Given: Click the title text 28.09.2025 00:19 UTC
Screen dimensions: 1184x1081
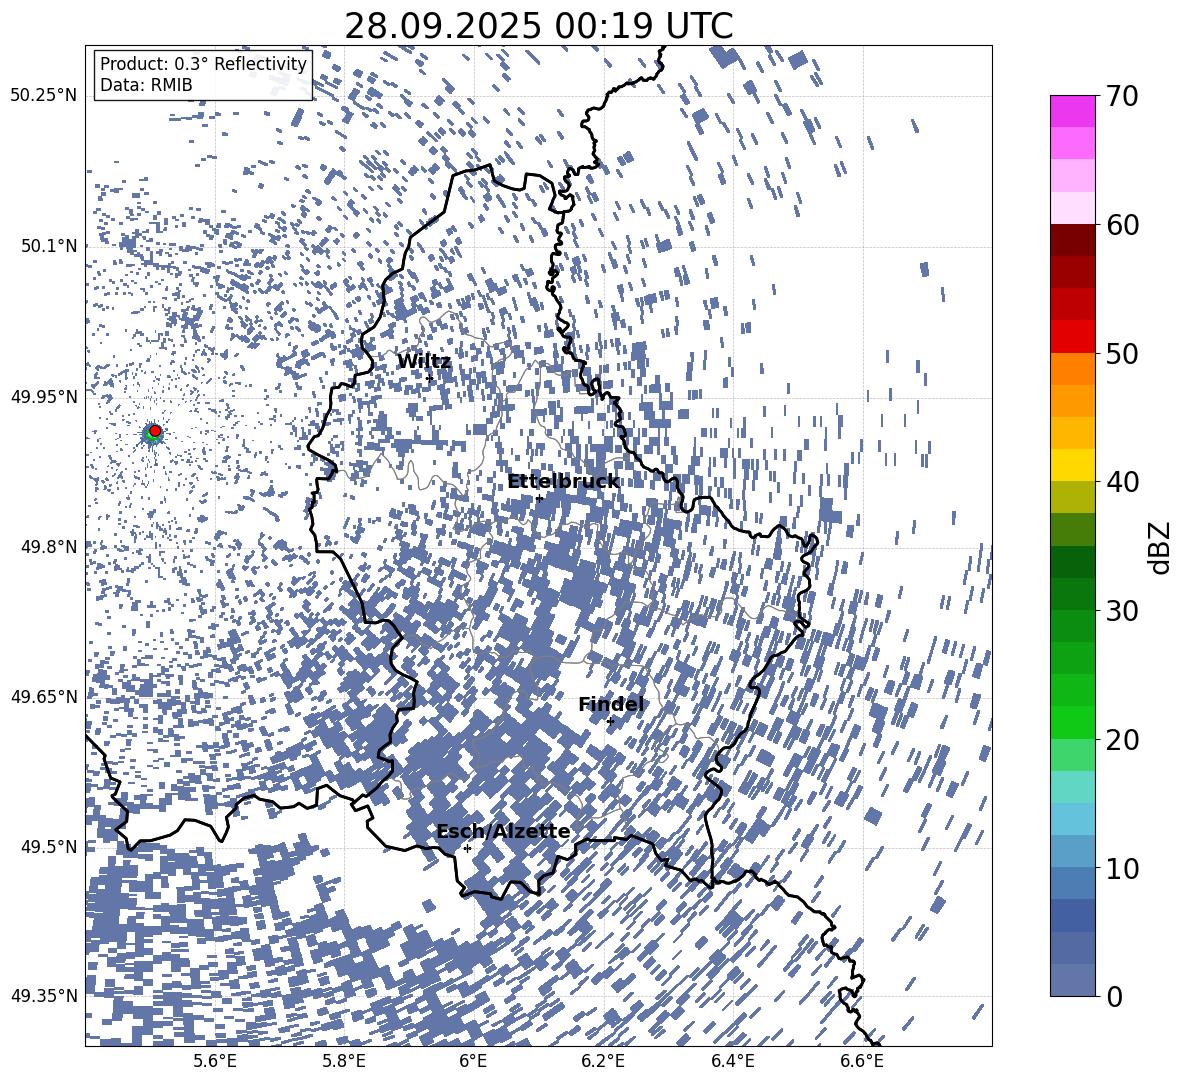Looking at the screenshot, I should click(x=538, y=26).
